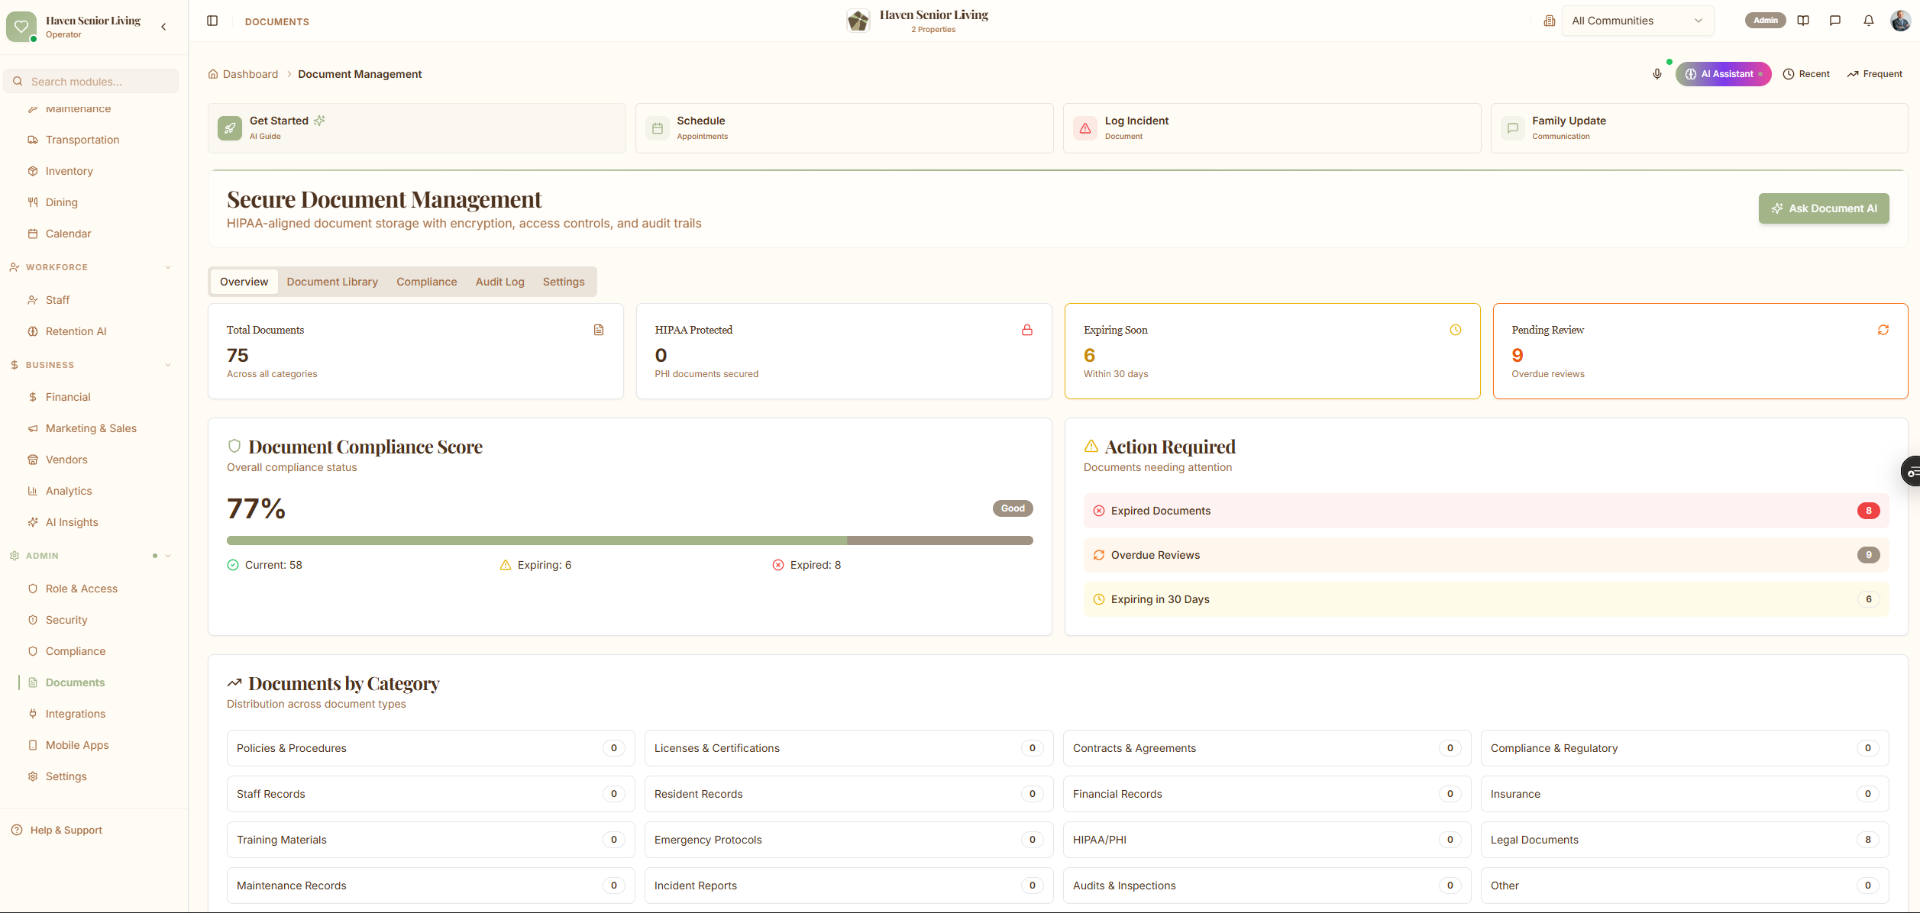This screenshot has width=1920, height=913.
Task: Open AI Insights in the sidebar
Action: (72, 522)
